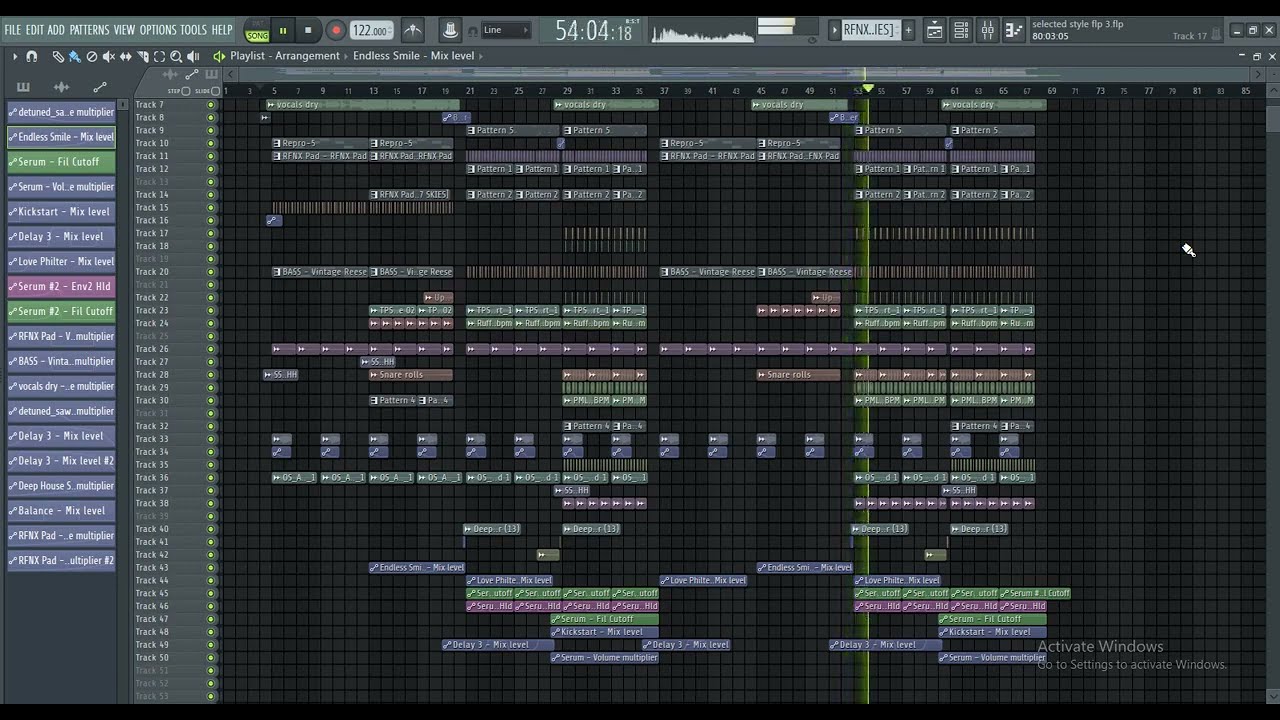The height and width of the screenshot is (720, 1280).
Task: Click the Record button
Action: (x=336, y=30)
